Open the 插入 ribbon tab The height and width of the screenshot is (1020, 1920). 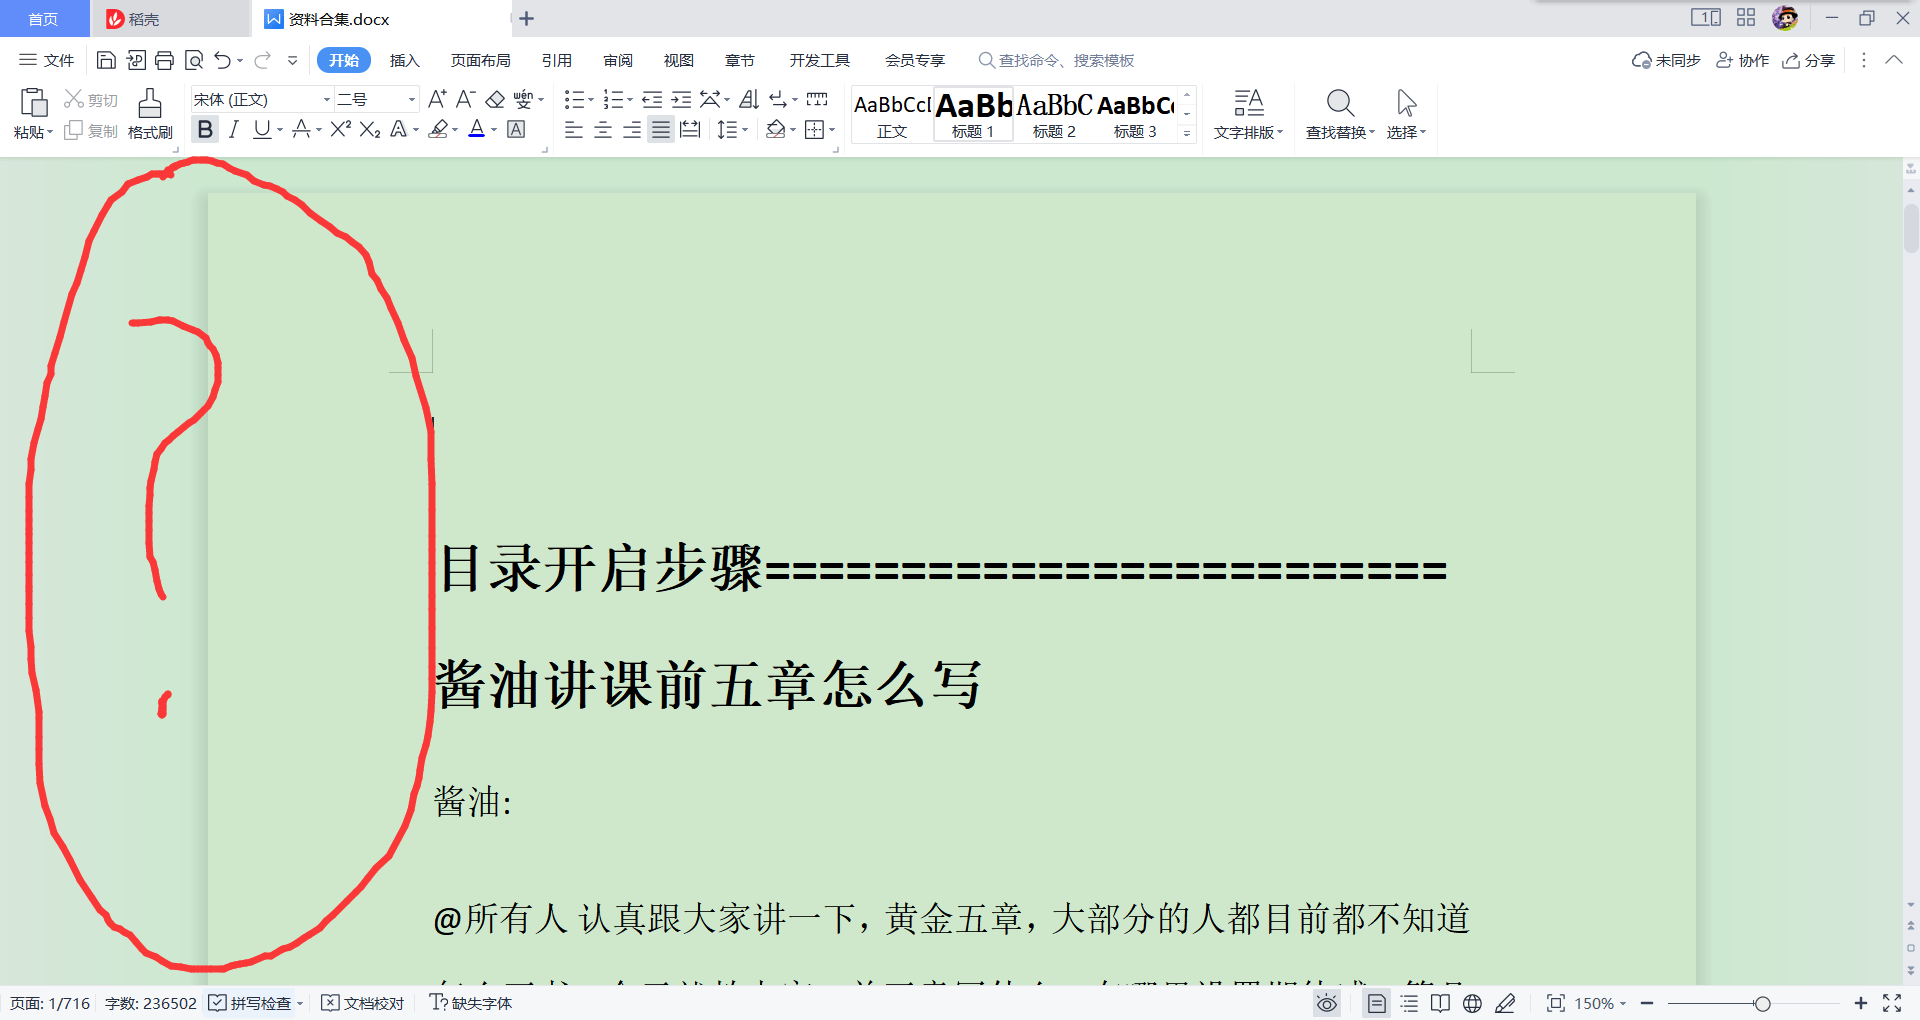[404, 60]
